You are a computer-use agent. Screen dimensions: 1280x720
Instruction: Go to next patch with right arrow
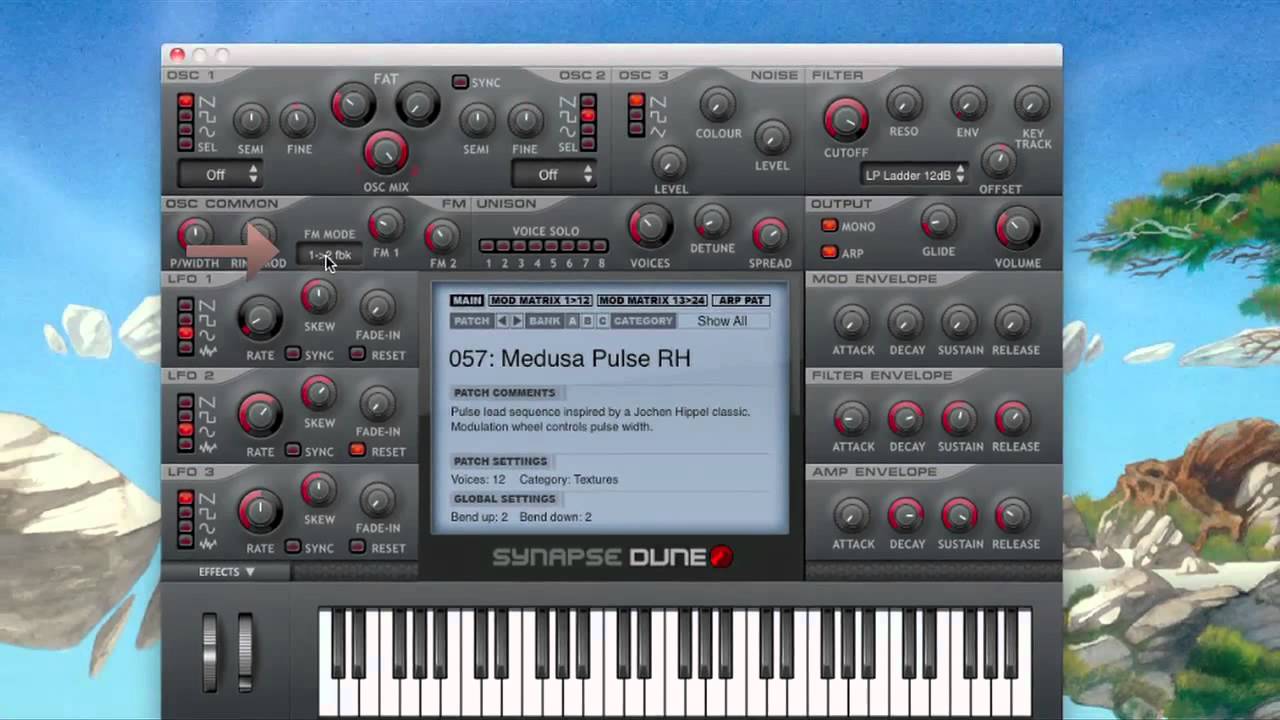(517, 321)
